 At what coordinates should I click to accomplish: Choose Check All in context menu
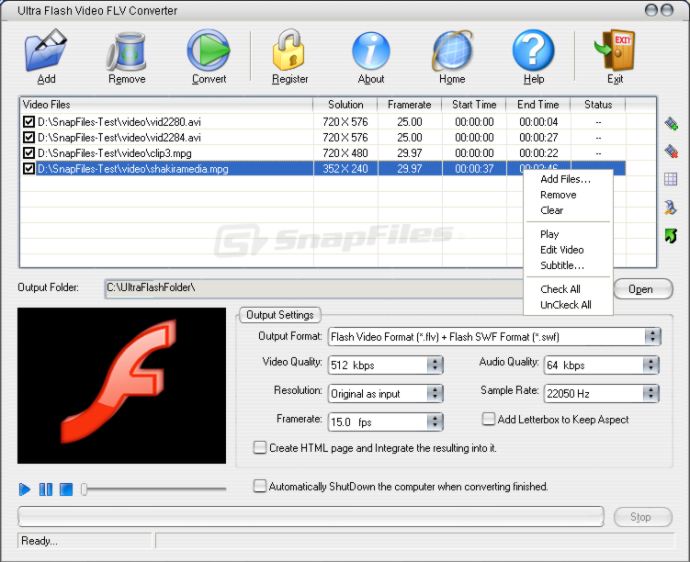coord(560,289)
